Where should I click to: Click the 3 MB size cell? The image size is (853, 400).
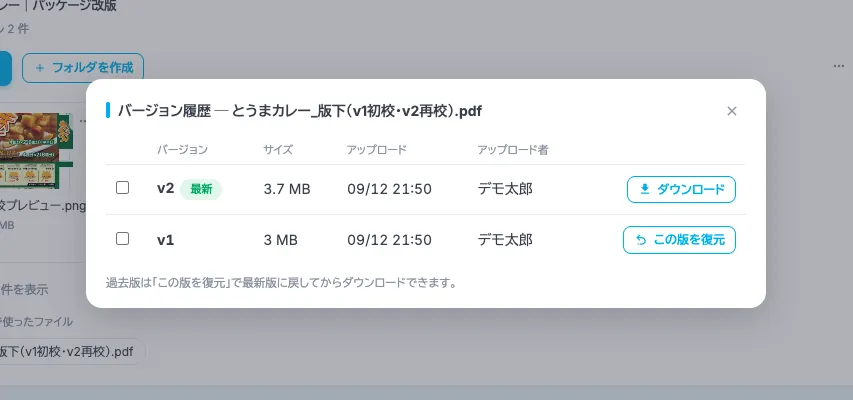click(280, 240)
